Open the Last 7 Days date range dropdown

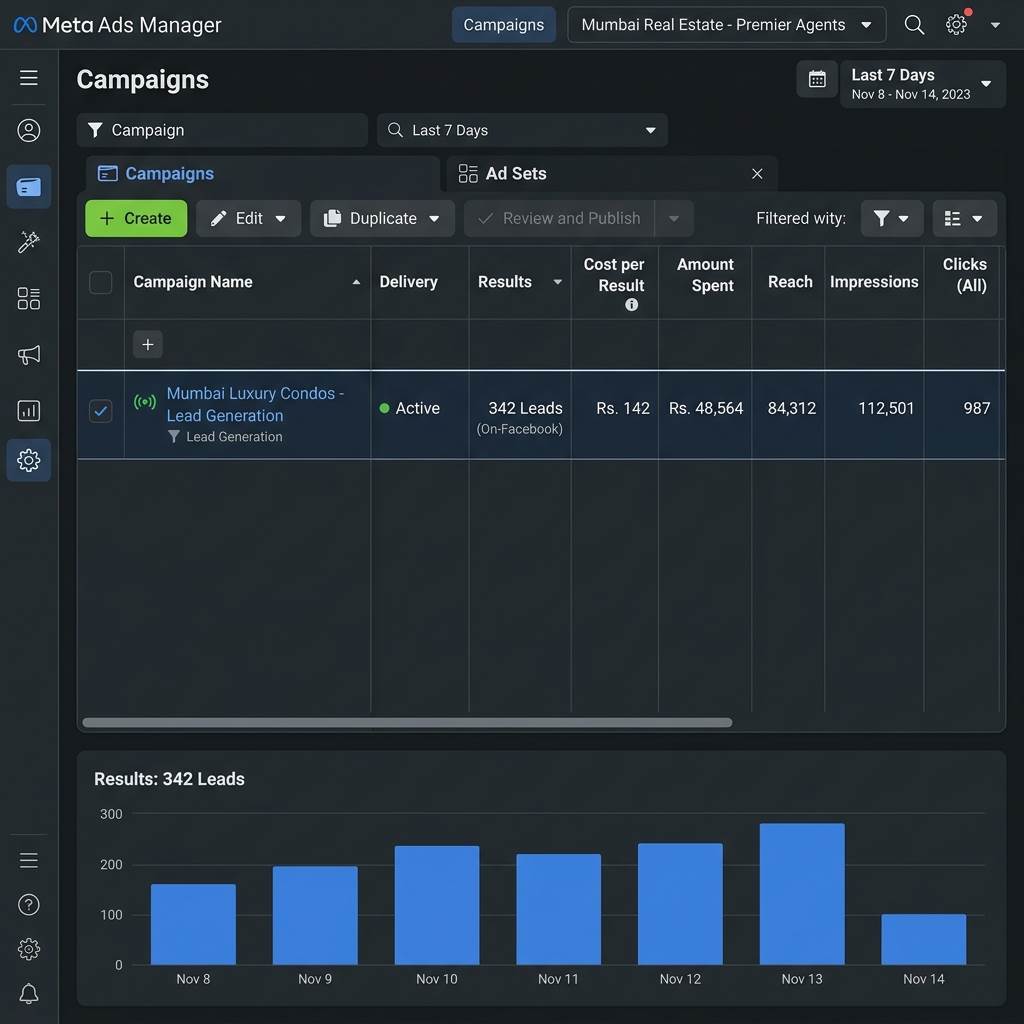(x=922, y=84)
